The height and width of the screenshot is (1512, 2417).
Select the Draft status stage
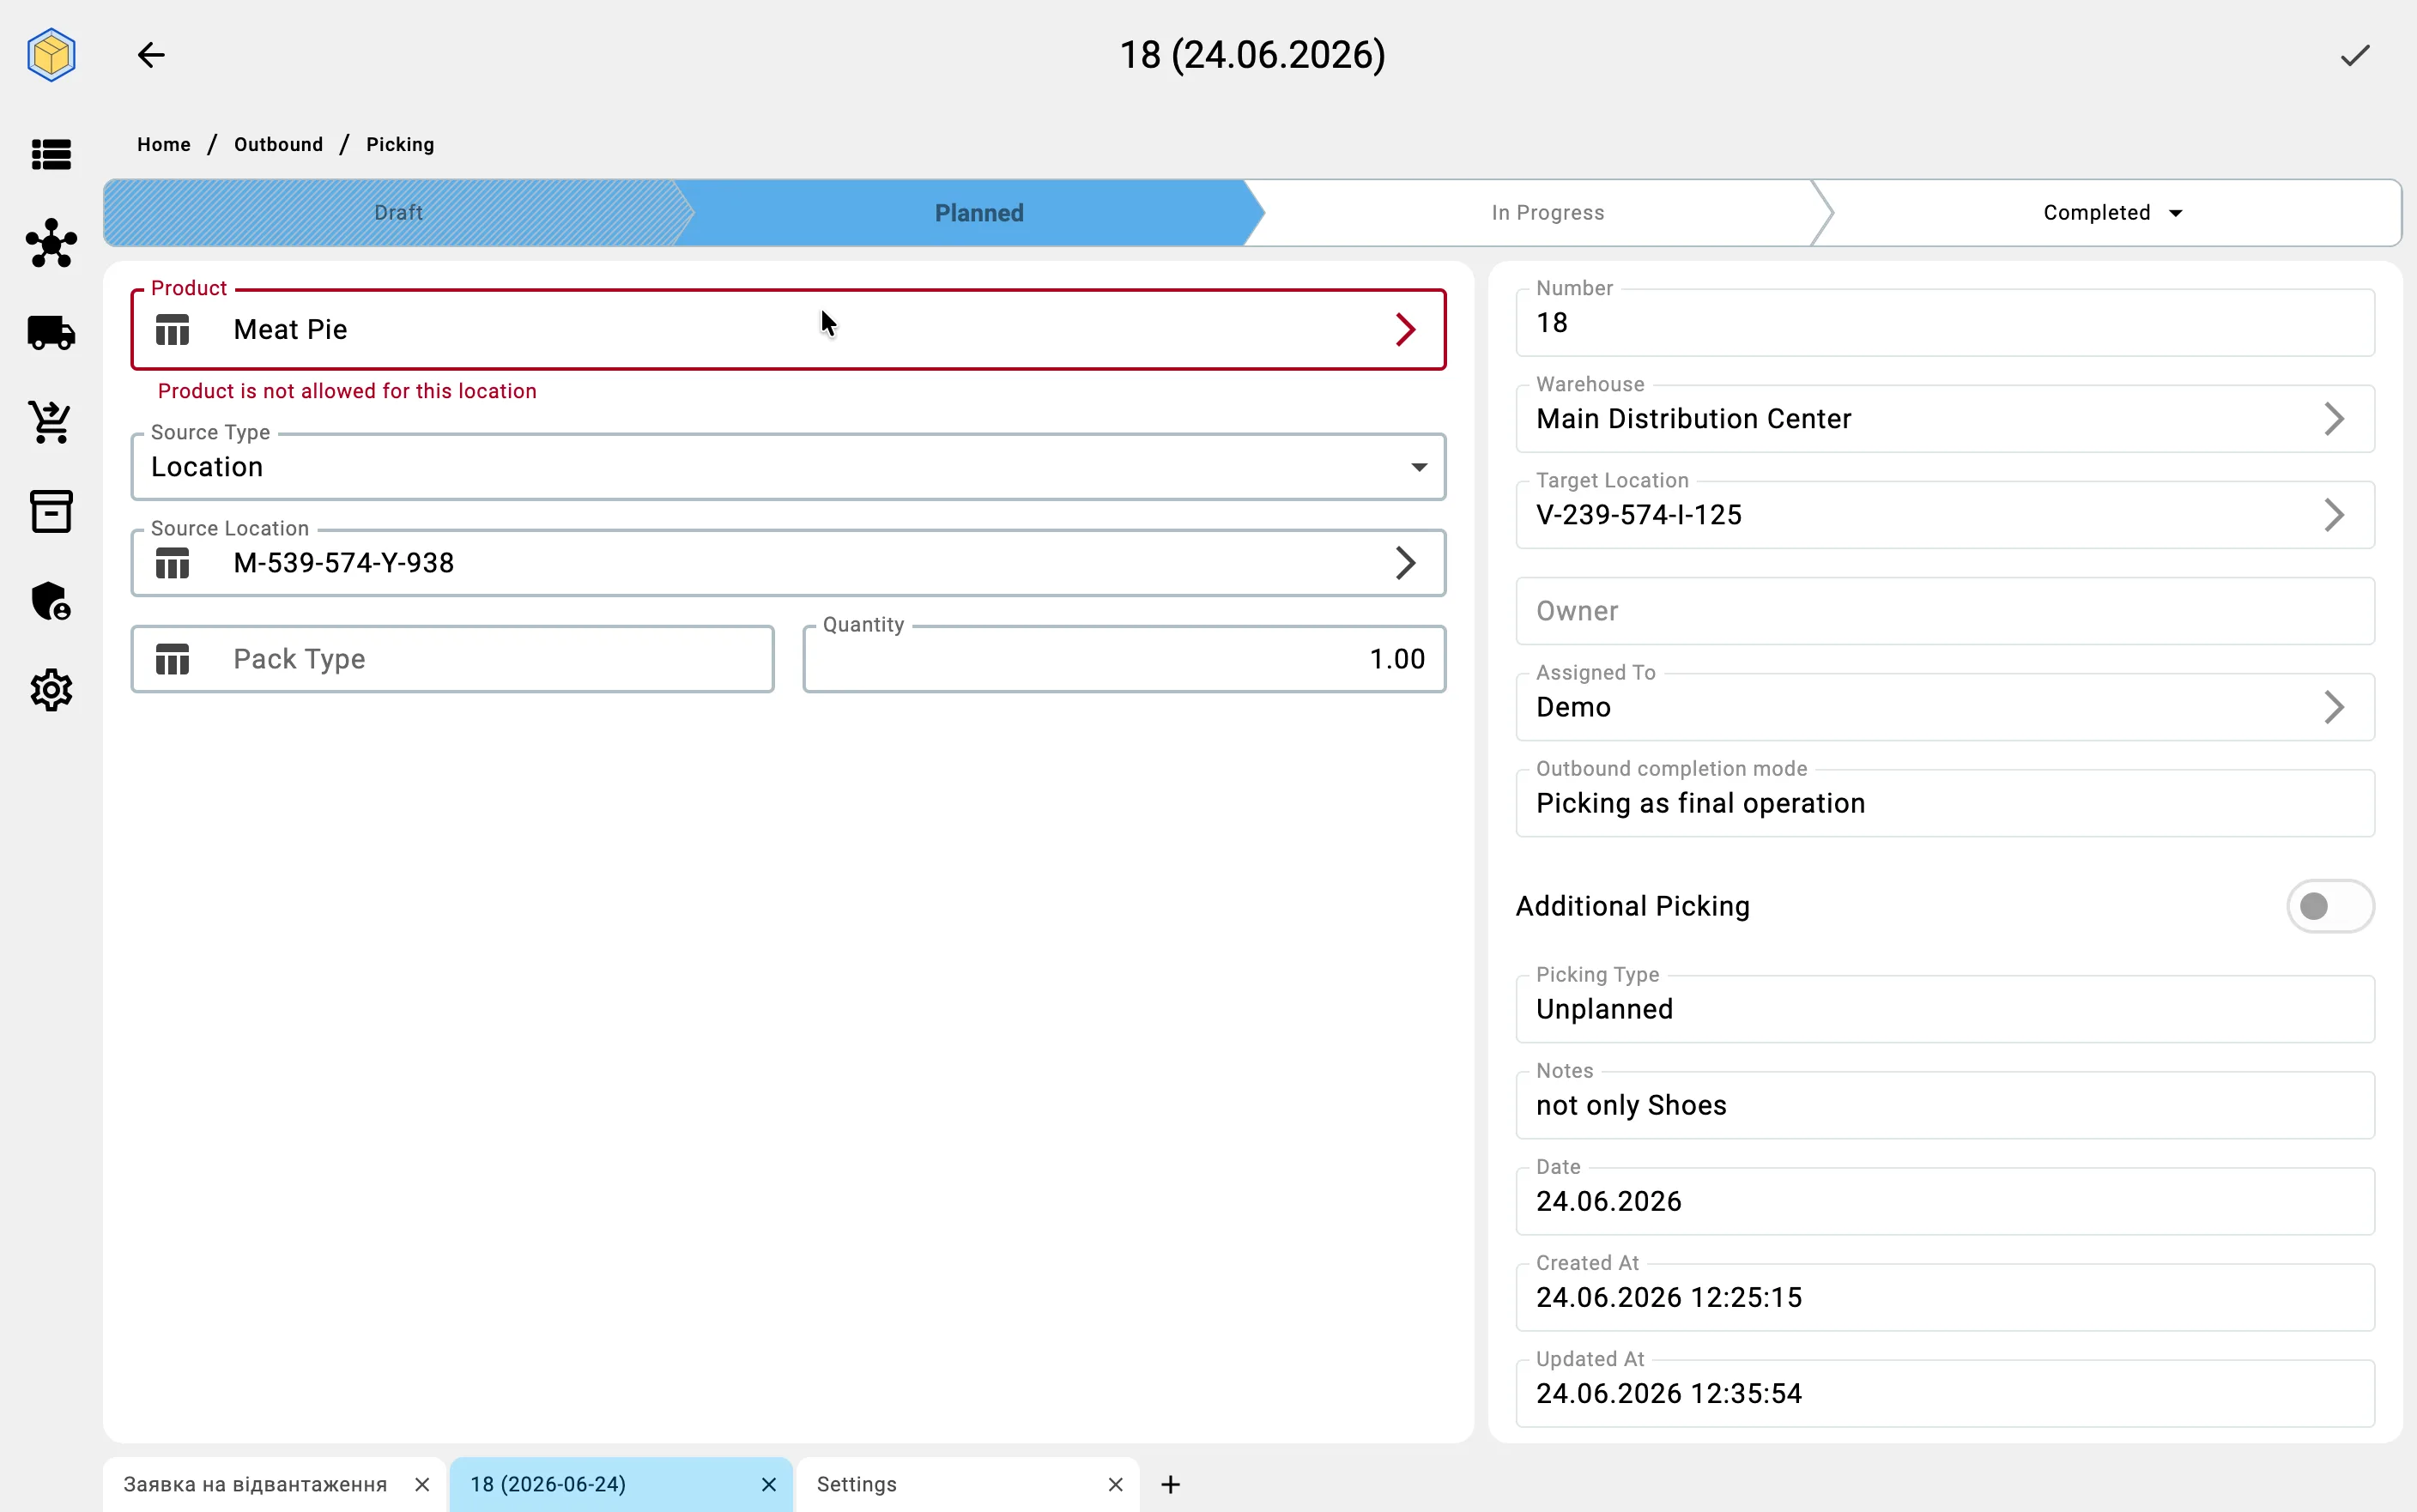click(x=398, y=213)
